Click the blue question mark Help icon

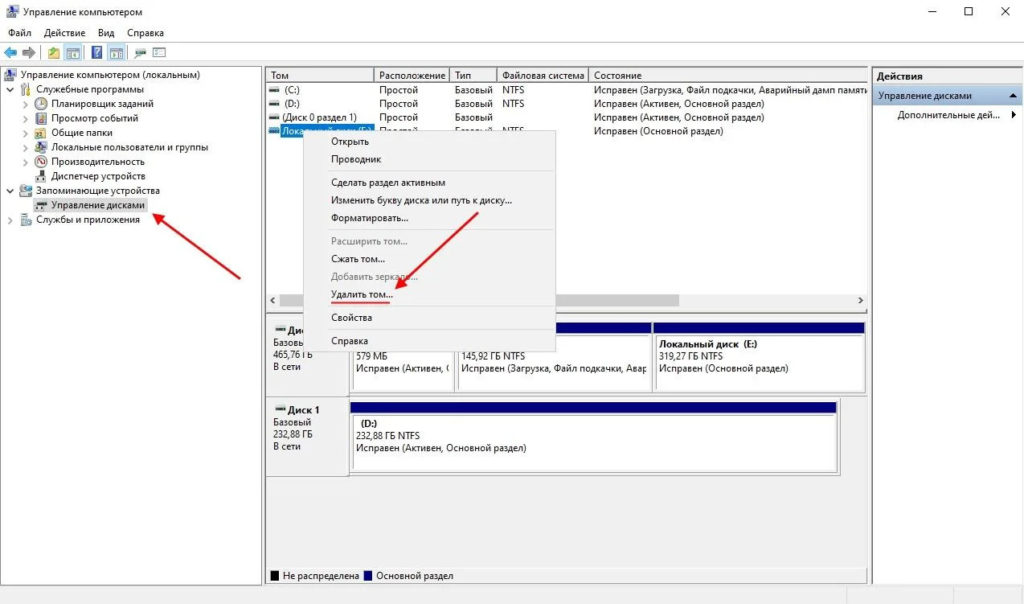[97, 53]
